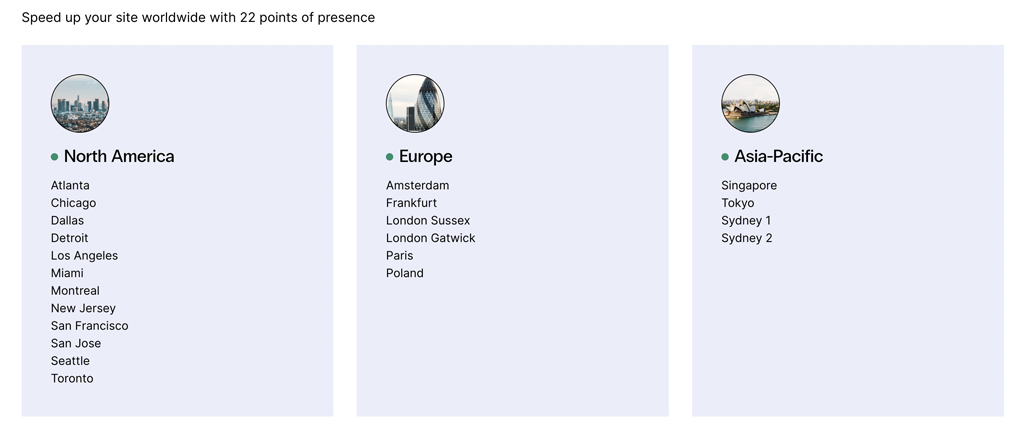Click green dot beside Europe heading
The image size is (1024, 438).
tap(389, 157)
